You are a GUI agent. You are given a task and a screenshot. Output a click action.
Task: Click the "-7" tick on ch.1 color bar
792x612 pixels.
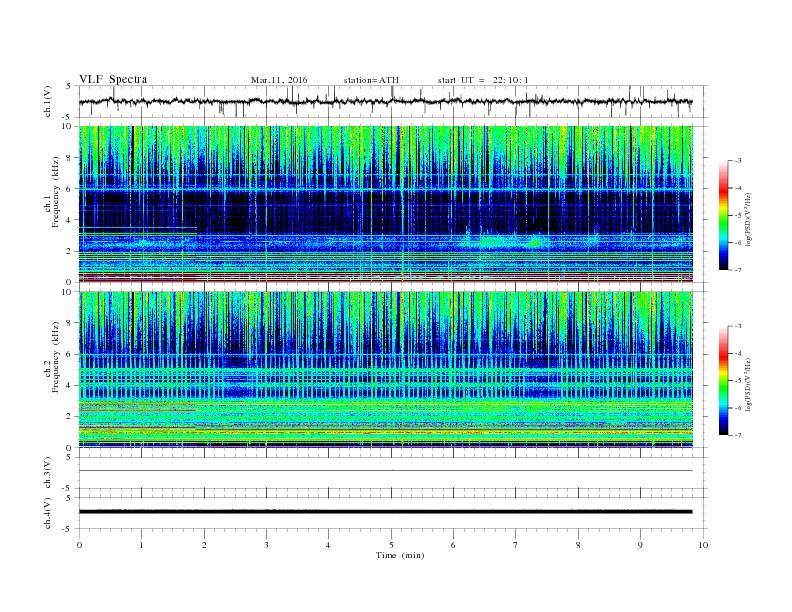[x=737, y=270]
